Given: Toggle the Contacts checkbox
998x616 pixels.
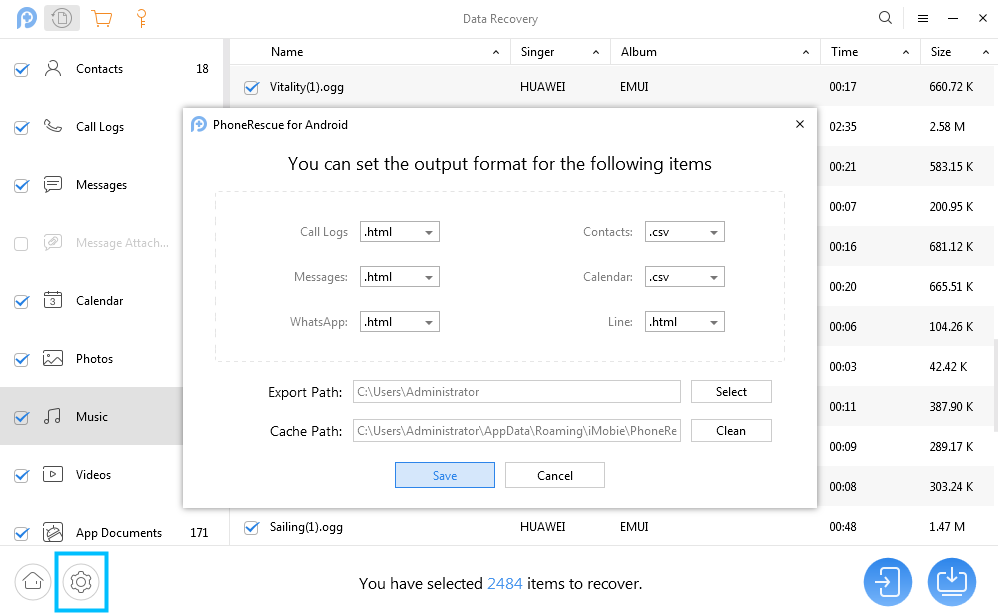Looking at the screenshot, I should pyautogui.click(x=22, y=69).
